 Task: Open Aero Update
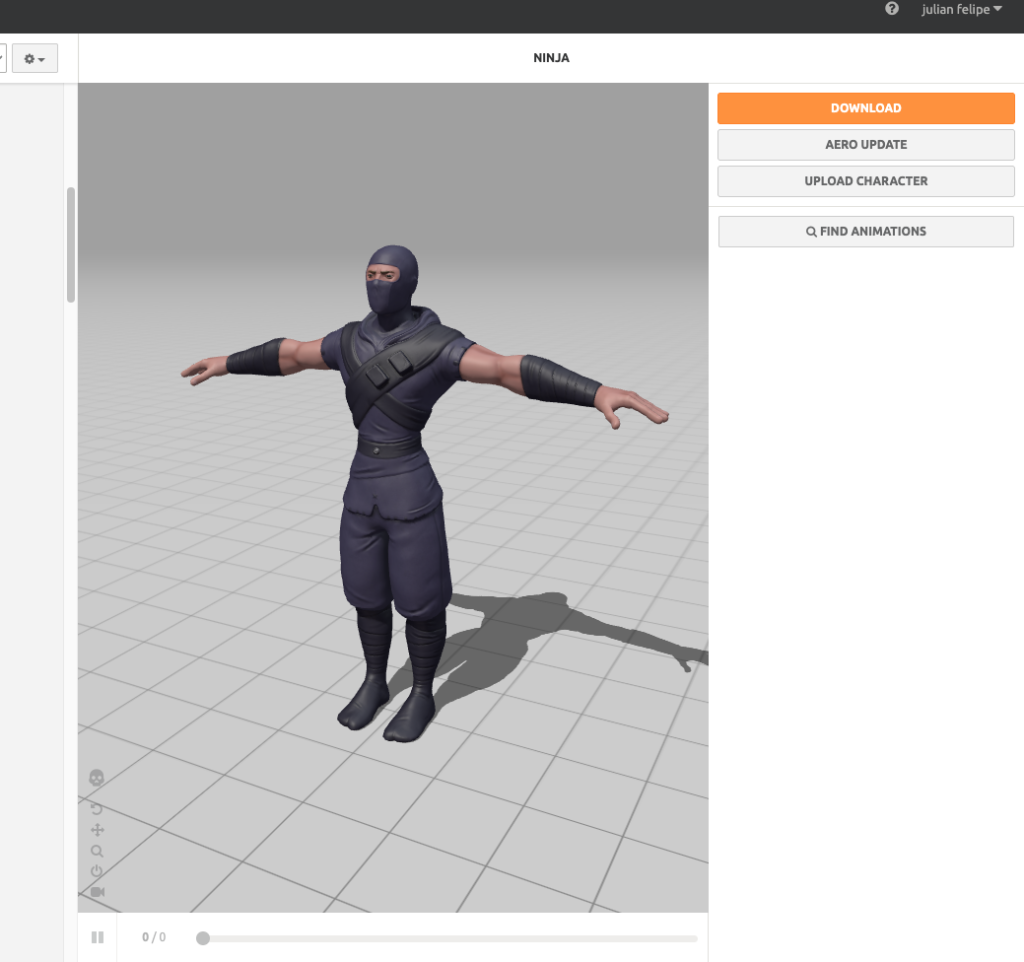coord(865,144)
